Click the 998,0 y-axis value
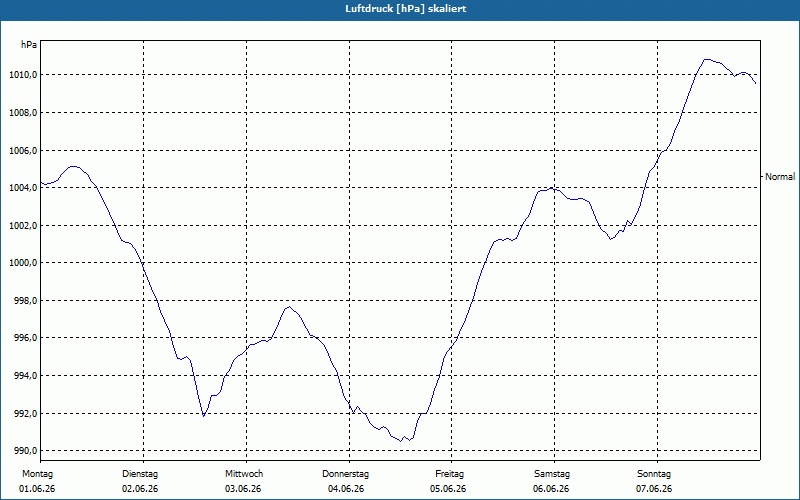The image size is (800, 500). 26,301
